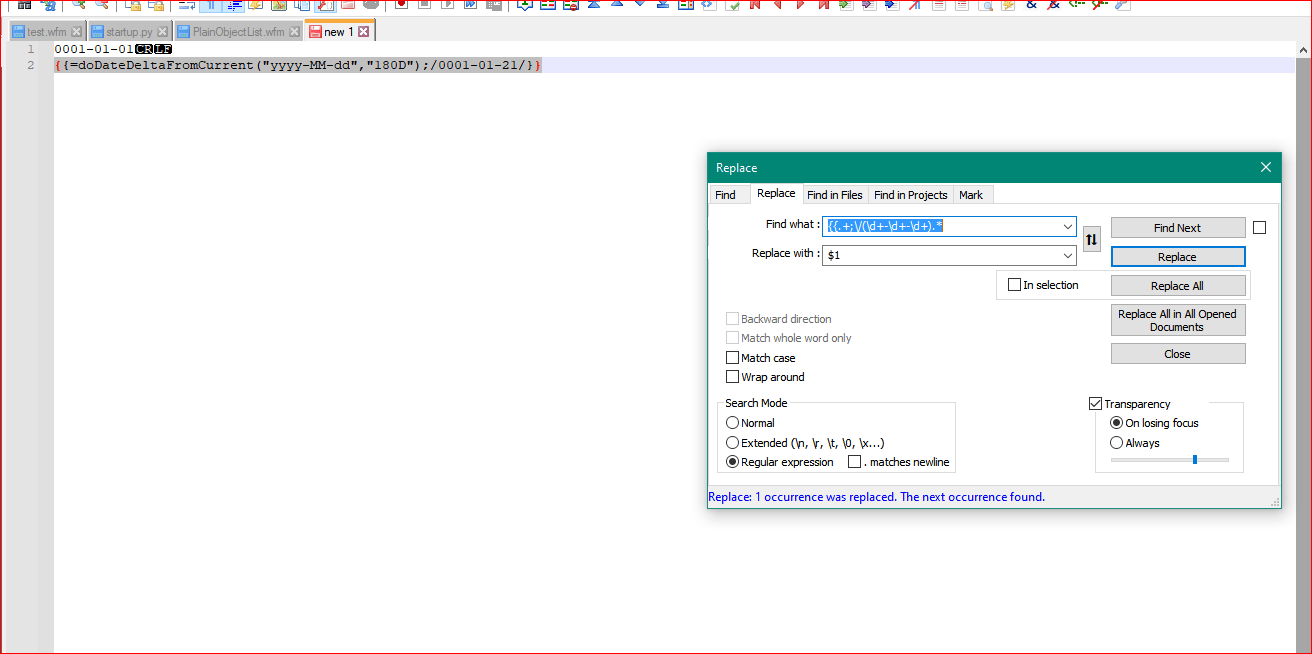Enable the Match case checkbox
1312x654 pixels.
tap(733, 357)
